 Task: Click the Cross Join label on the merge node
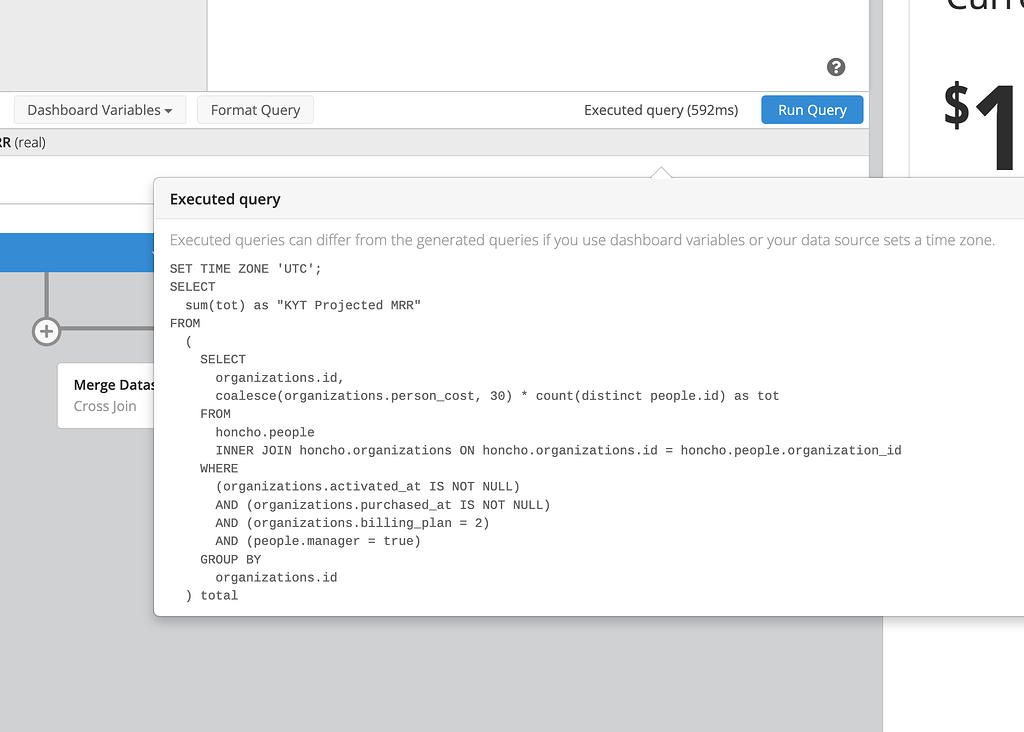[x=106, y=406]
